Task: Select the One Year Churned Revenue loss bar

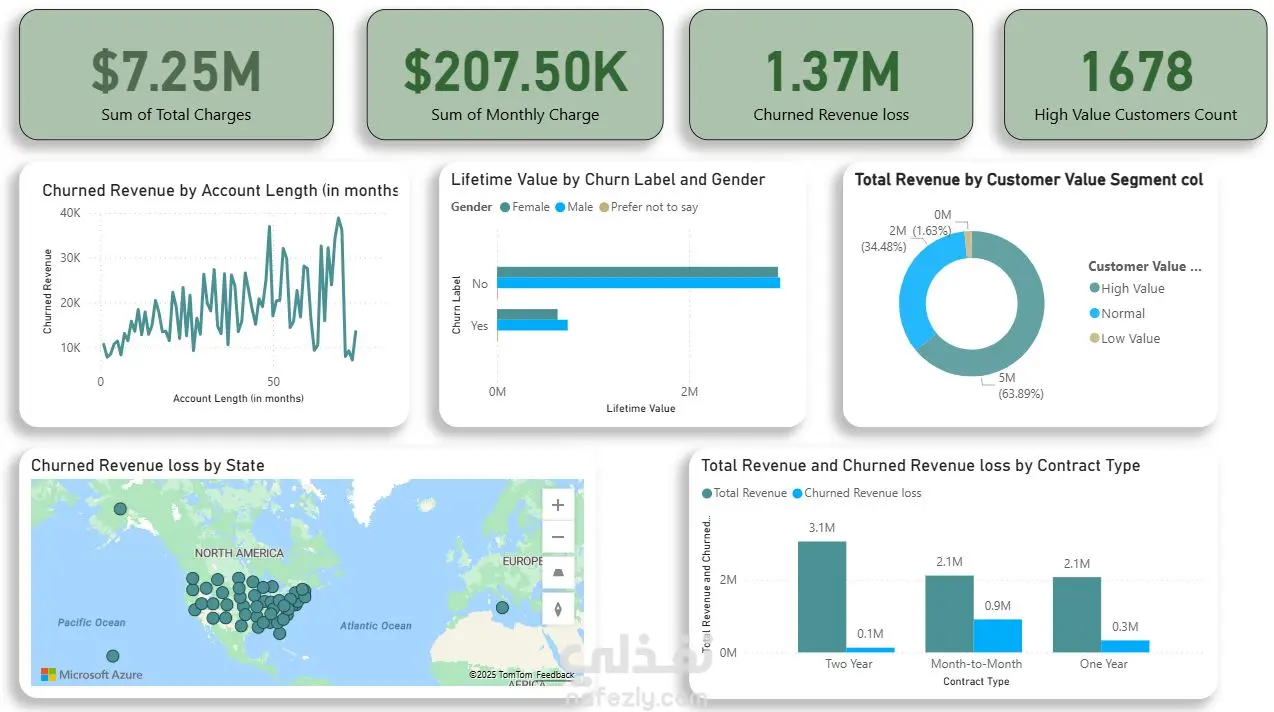Action: 1125,646
